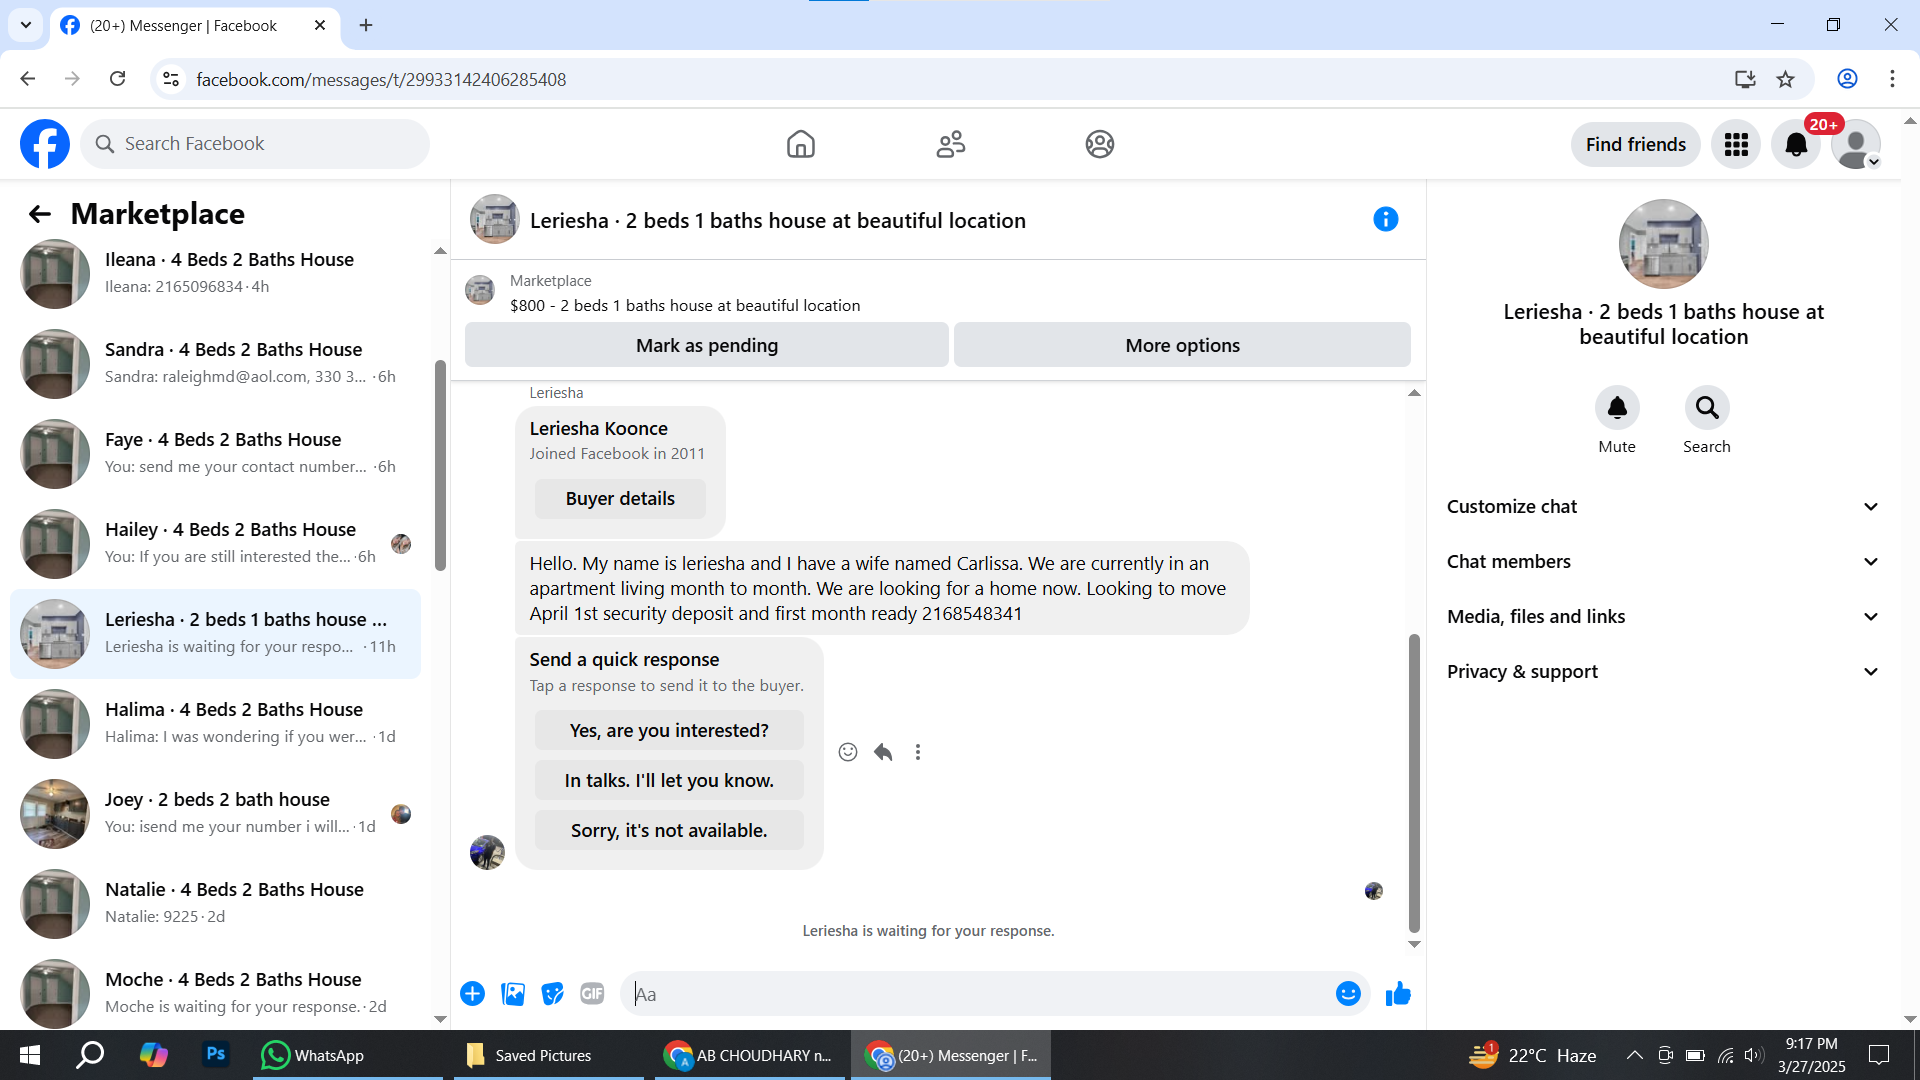Search in conversation using magnifier icon

point(1707,408)
